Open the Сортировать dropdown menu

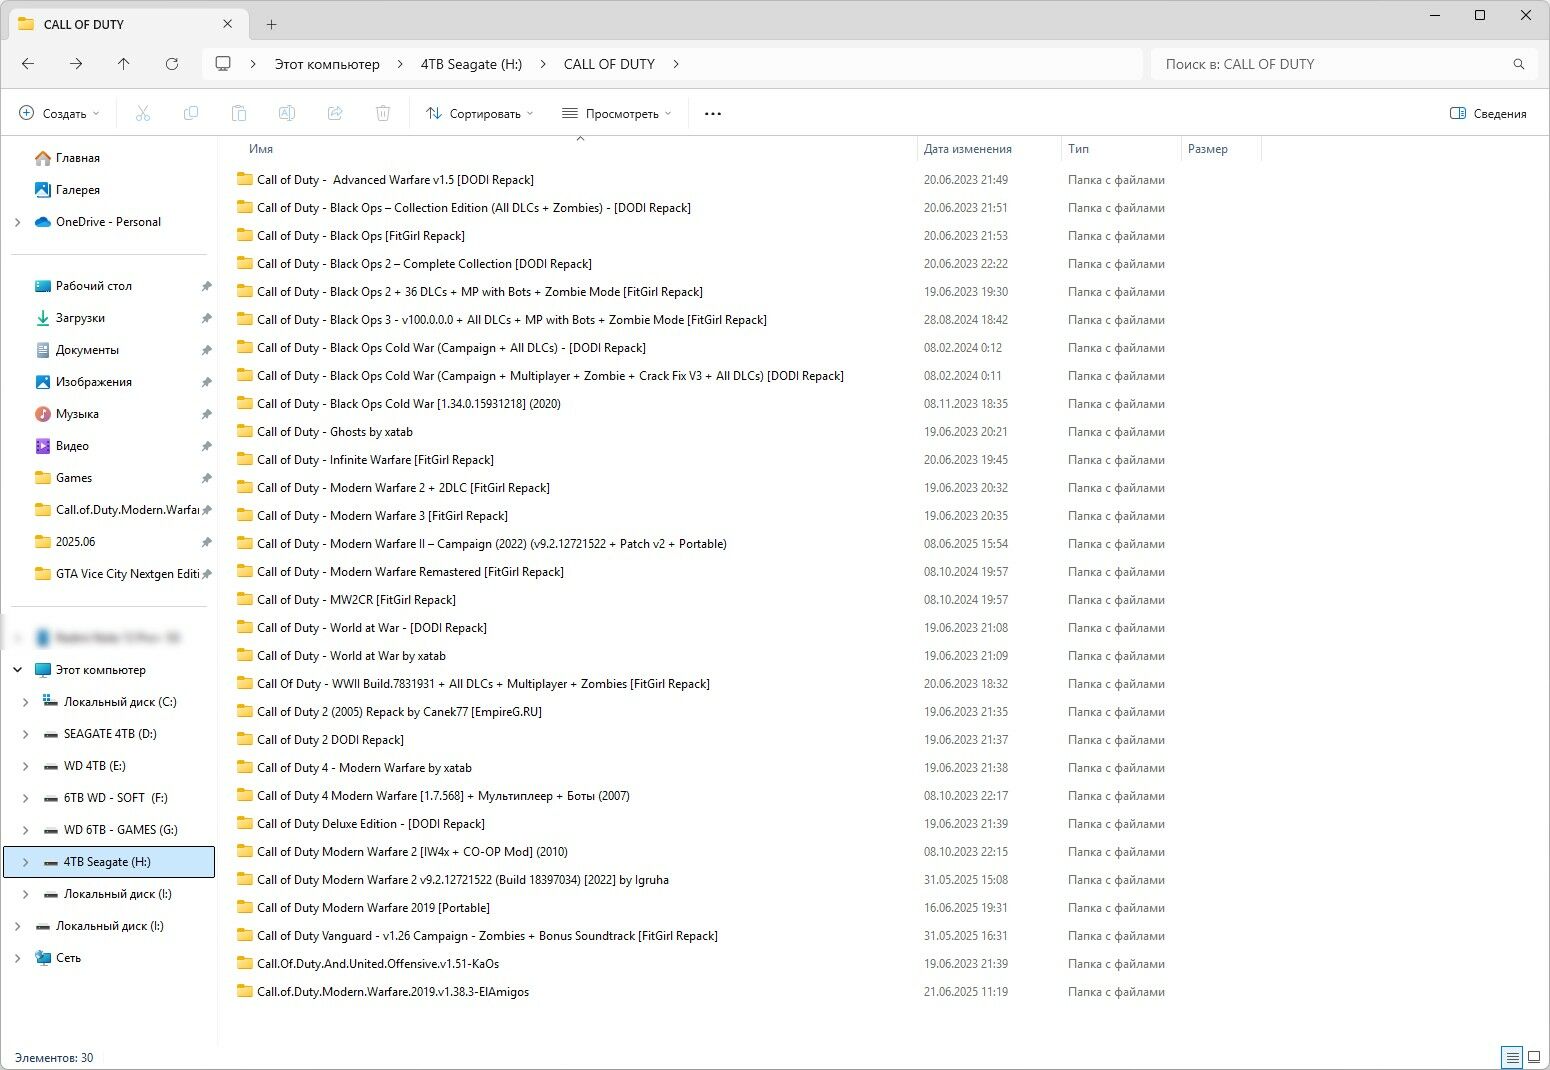pos(480,114)
